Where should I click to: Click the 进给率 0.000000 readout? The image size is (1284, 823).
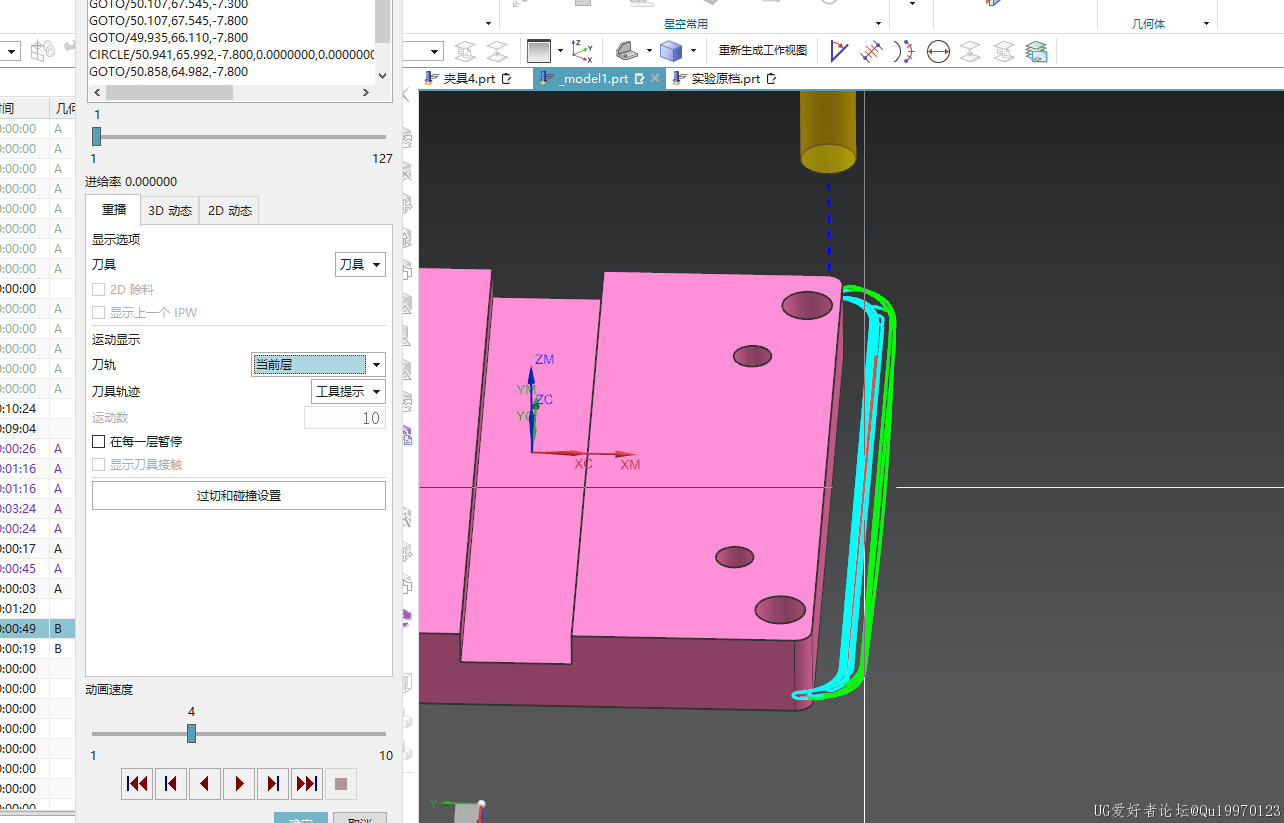131,181
